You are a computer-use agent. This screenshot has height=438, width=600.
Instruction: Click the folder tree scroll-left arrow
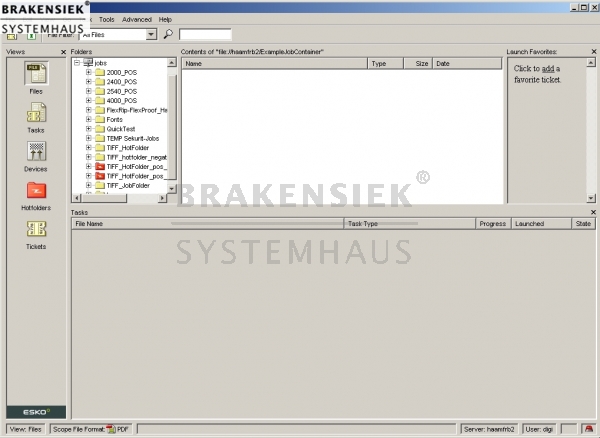click(x=77, y=198)
